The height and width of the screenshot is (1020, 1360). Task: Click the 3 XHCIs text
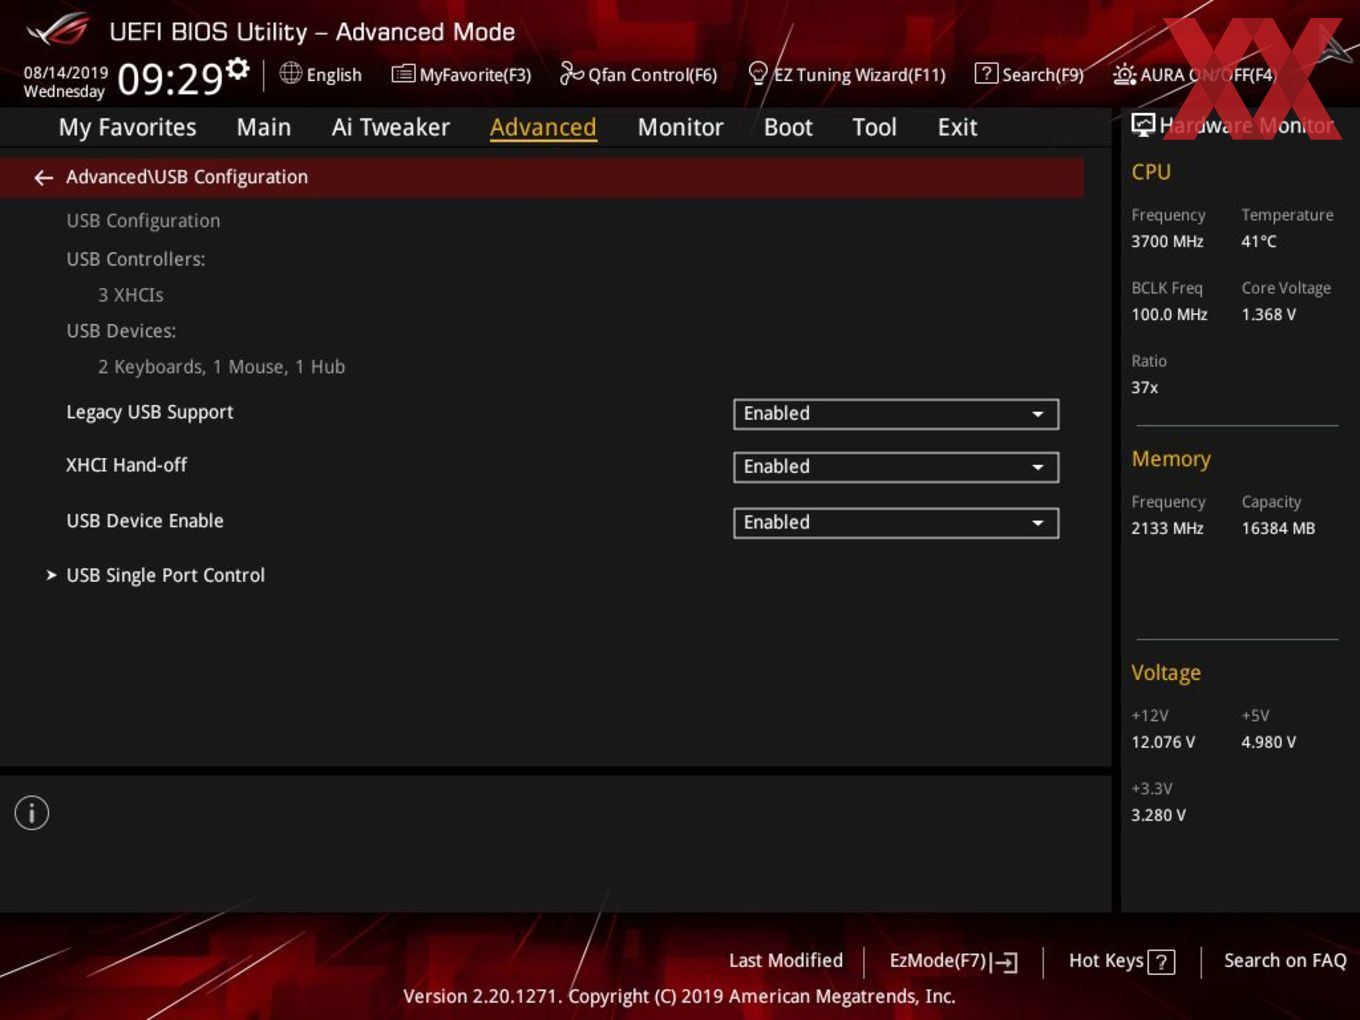[x=131, y=295]
